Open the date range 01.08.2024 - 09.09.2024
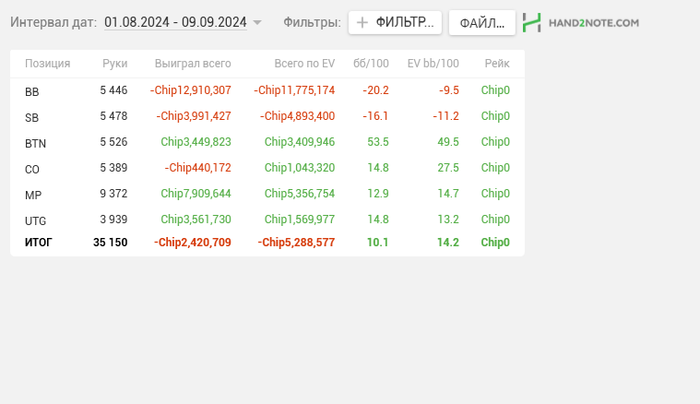The image size is (700, 404). 175,22
